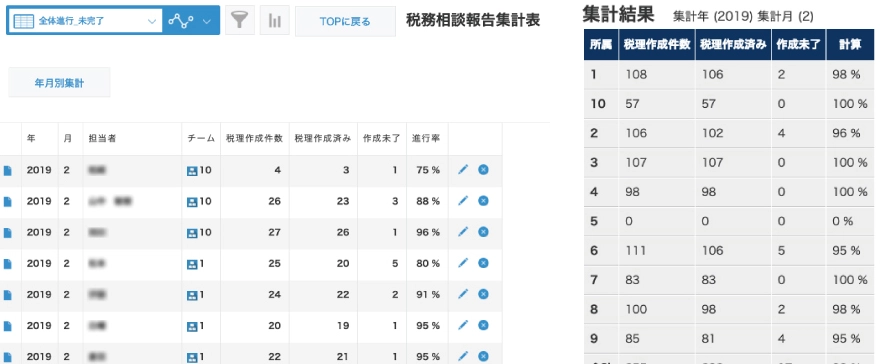Edit the record with 91 % progress
The image size is (882, 364).
(463, 294)
